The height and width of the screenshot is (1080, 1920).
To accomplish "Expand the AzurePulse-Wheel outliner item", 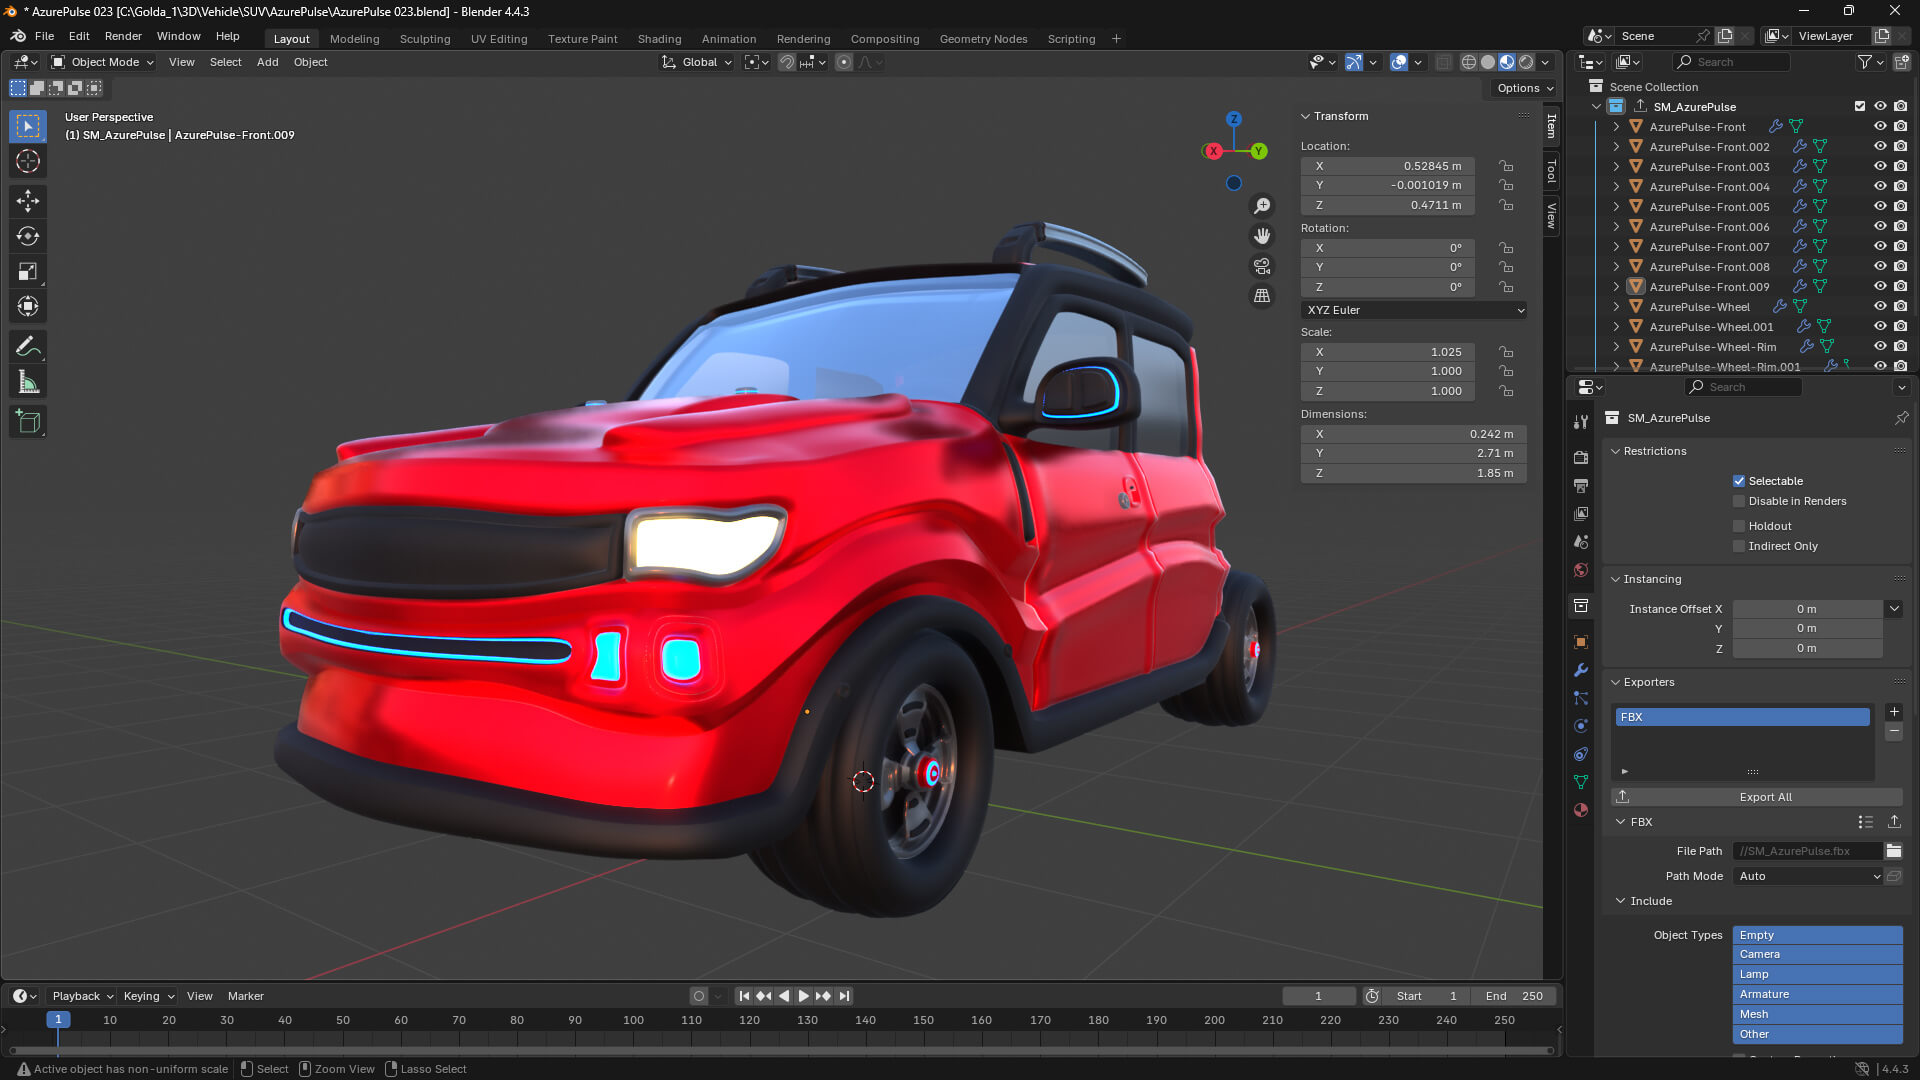I will (x=1616, y=307).
